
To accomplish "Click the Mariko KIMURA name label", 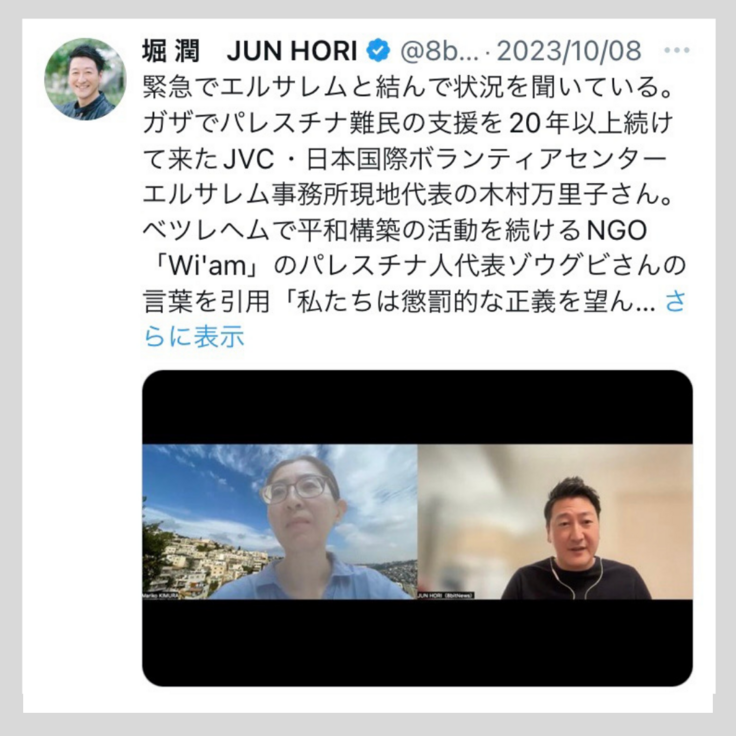I will (x=161, y=596).
